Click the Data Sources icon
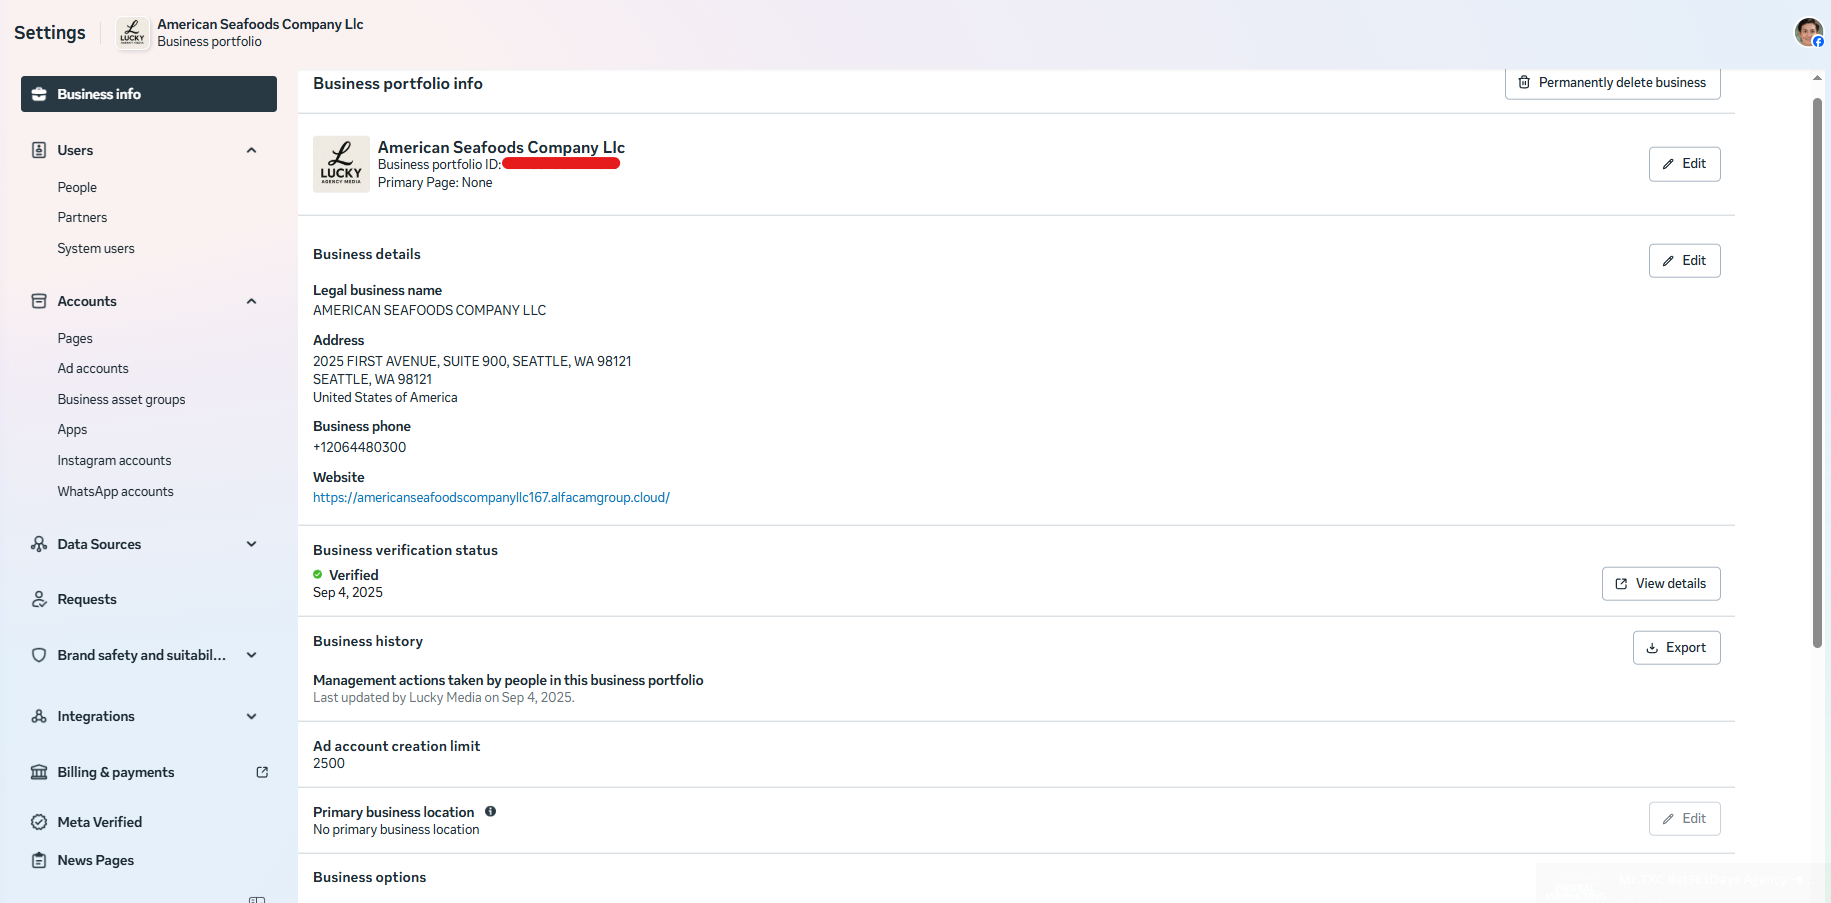This screenshot has height=903, width=1831. (39, 544)
